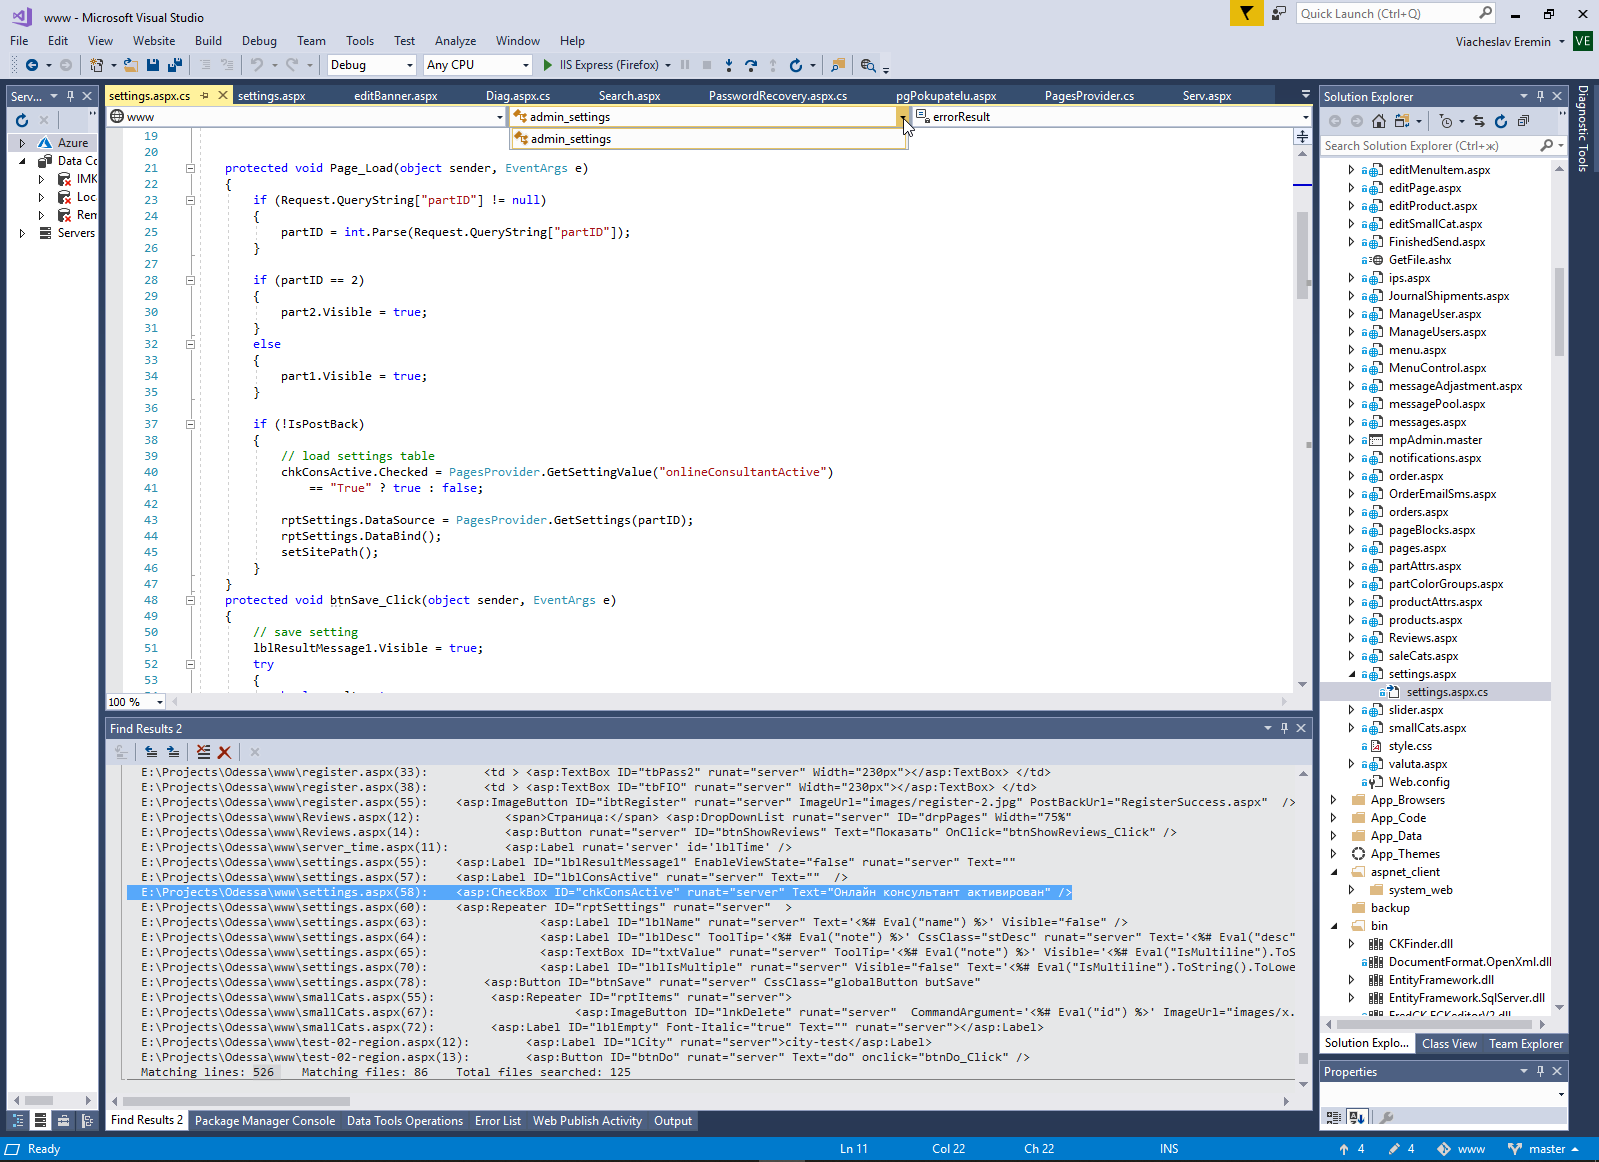Open the Debug configuration dropdown
The image size is (1599, 1162).
409,65
